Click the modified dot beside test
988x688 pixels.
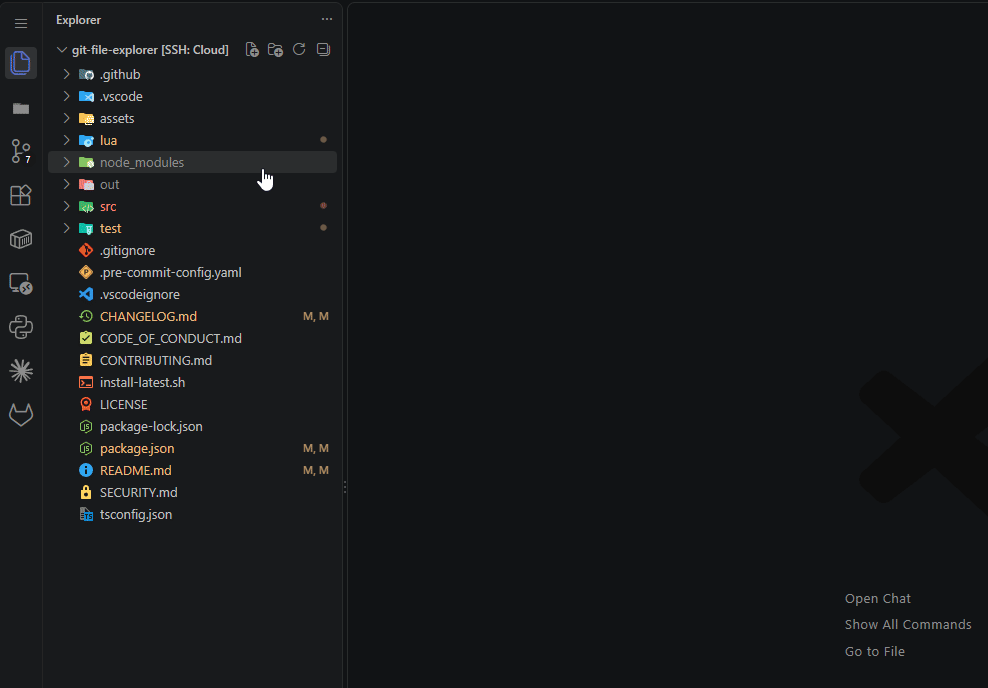(323, 228)
